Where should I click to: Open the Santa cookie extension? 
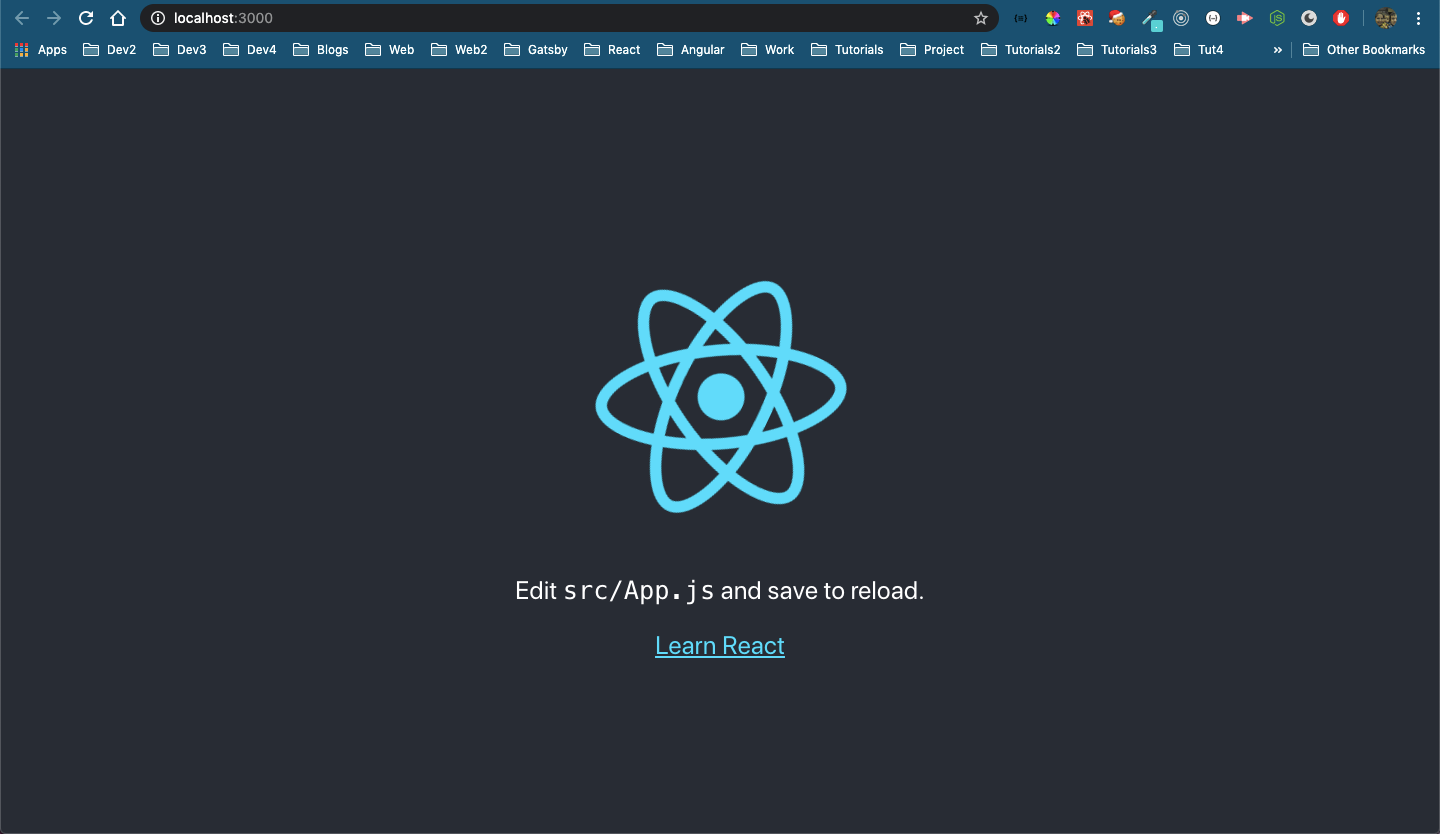click(x=1117, y=18)
